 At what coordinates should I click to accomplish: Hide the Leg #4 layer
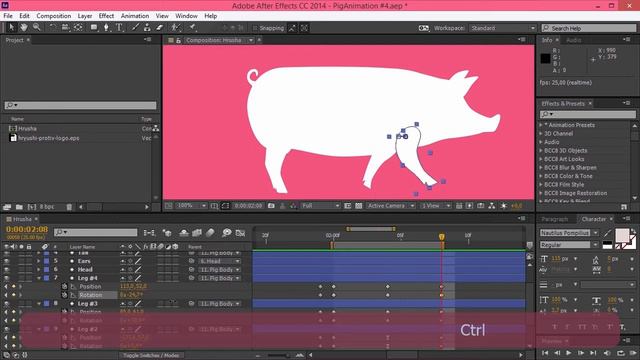tap(7, 278)
